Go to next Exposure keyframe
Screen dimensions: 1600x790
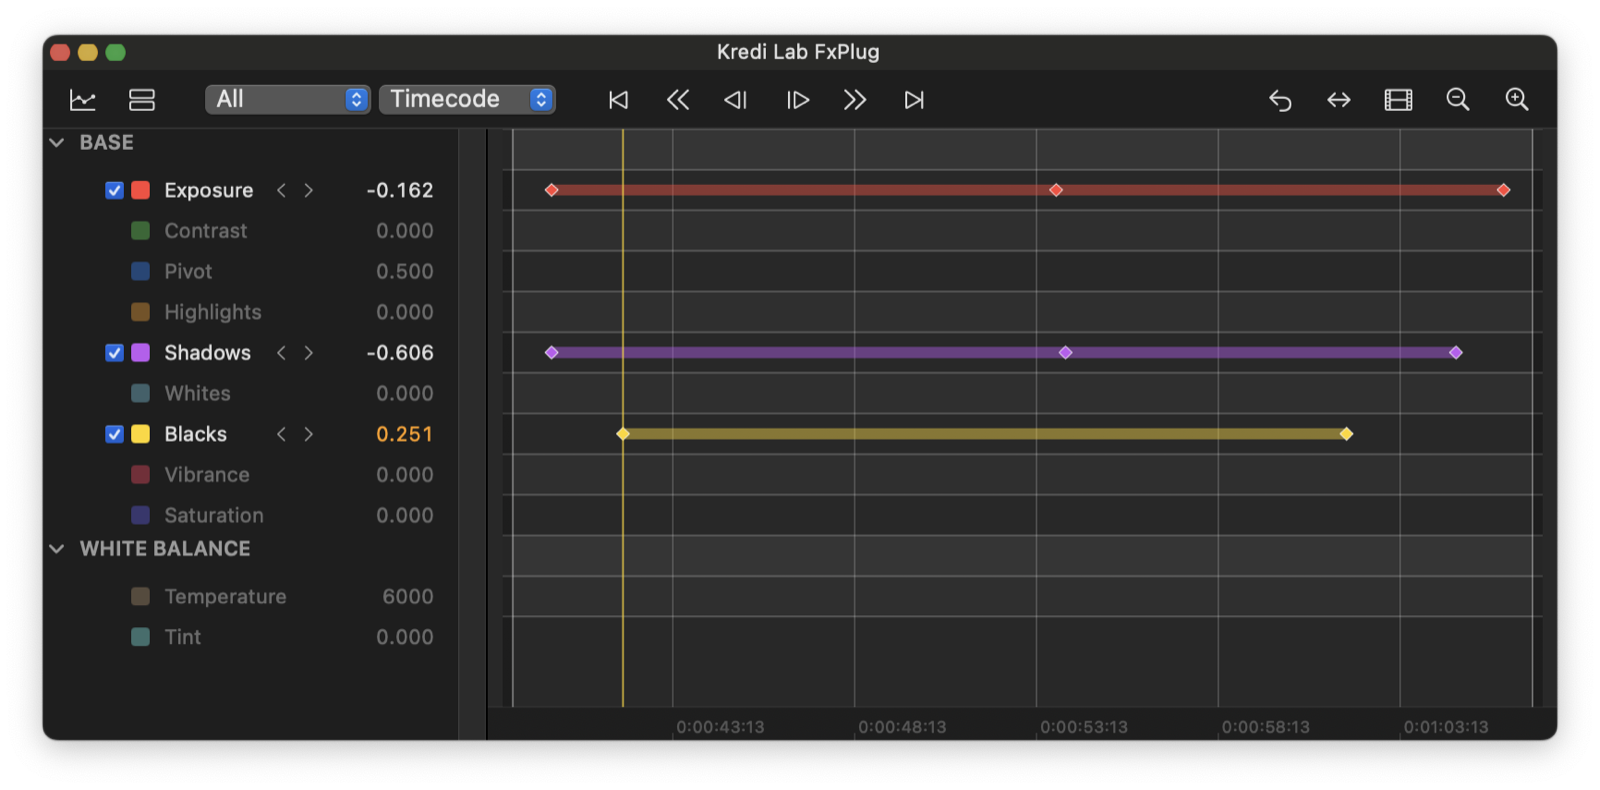point(309,190)
